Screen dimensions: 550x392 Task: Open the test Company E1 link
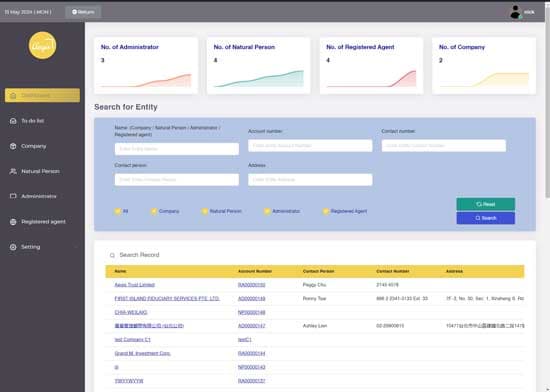133,340
